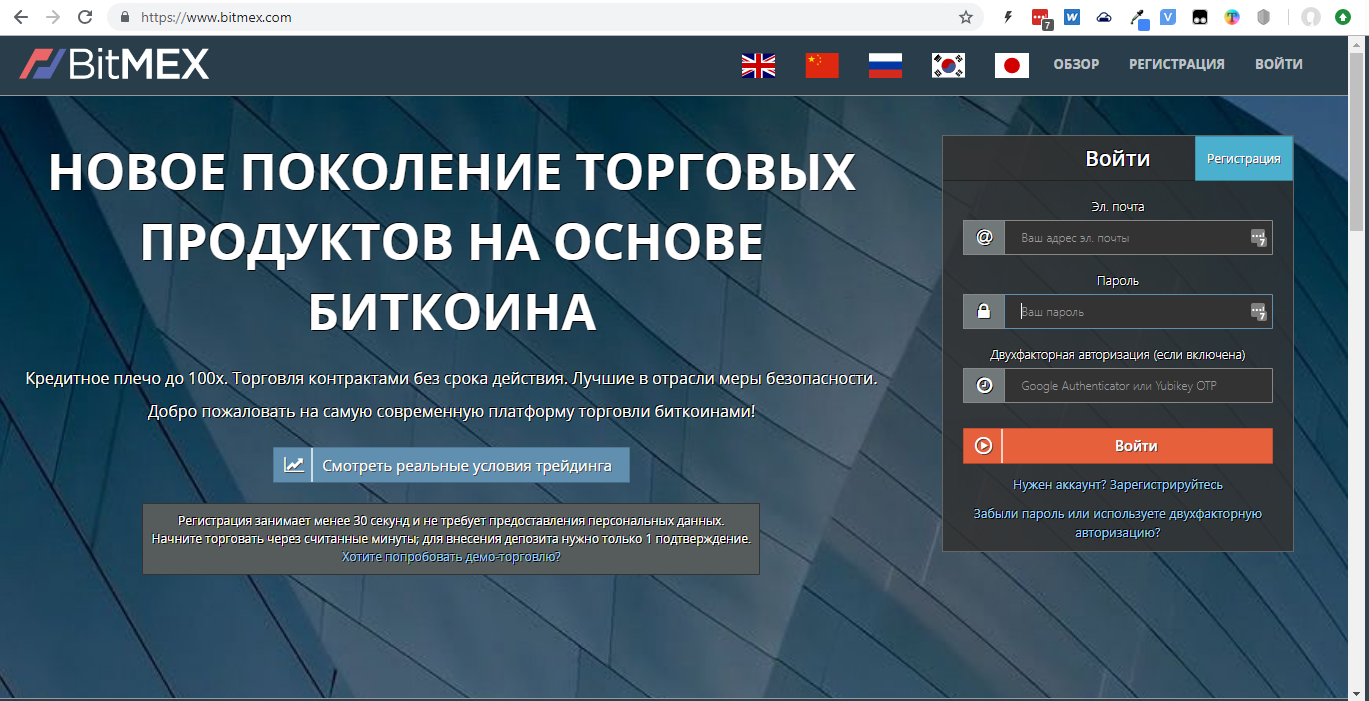Focus the two-factor OTP field
Viewport: 1369px width, 701px height.
1136,386
